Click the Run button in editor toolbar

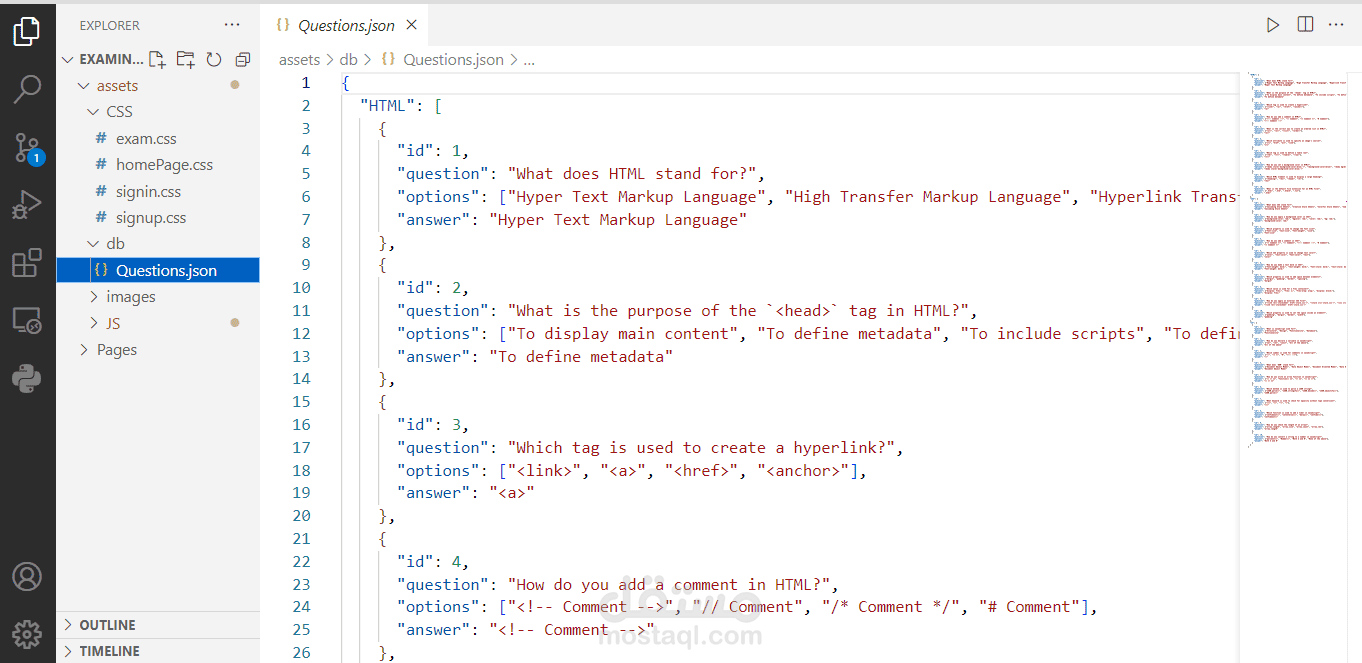click(1273, 25)
